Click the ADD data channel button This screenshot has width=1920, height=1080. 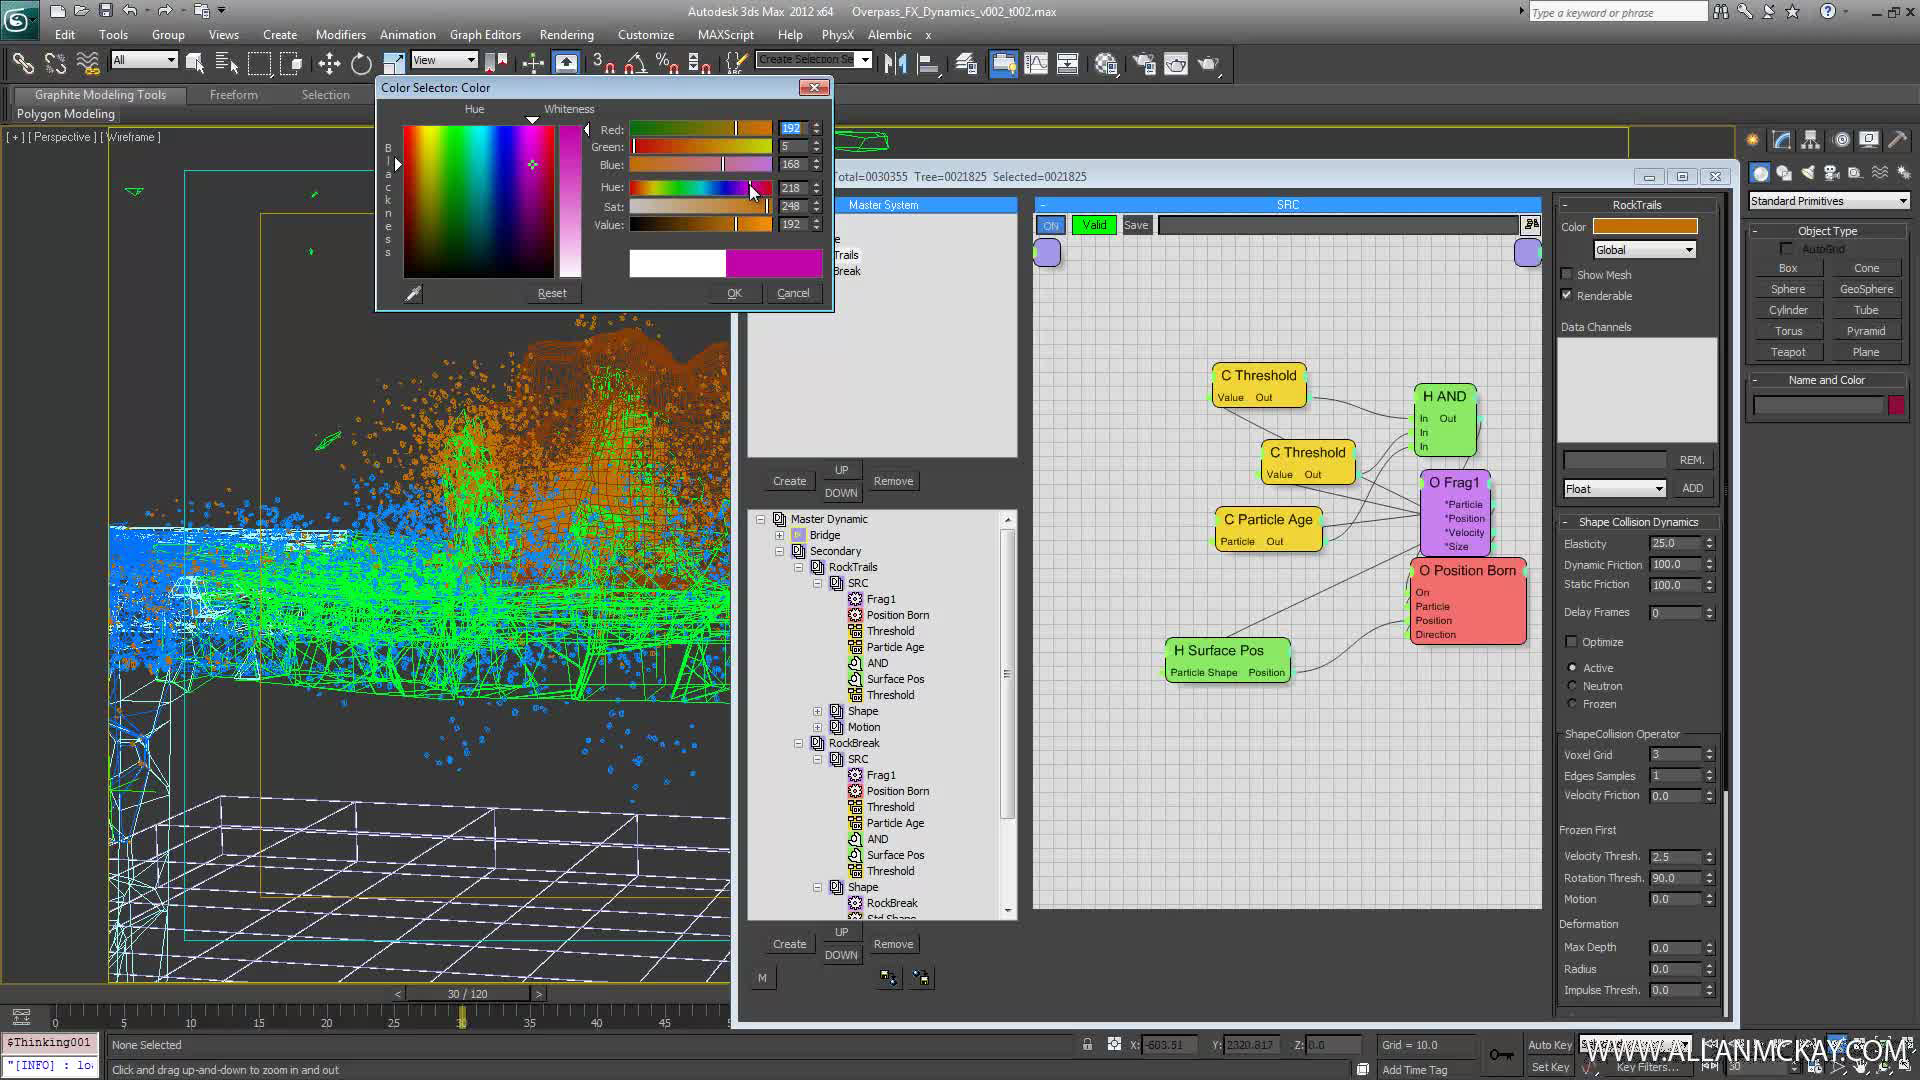tap(1692, 489)
